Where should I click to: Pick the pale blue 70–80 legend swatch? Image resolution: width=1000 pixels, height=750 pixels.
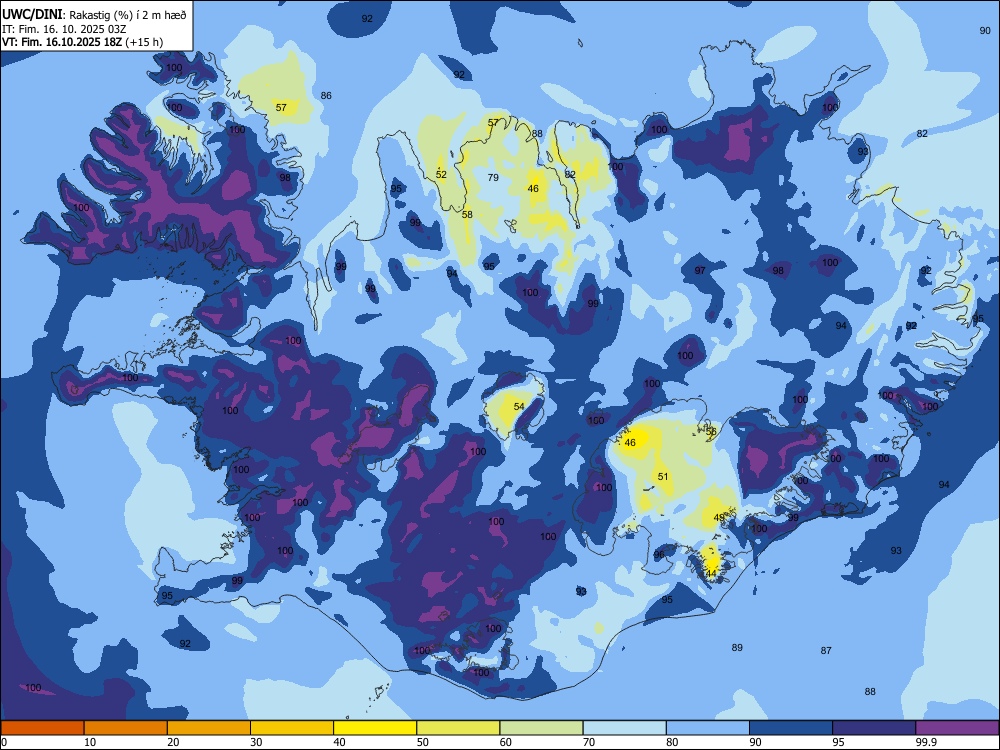pos(624,728)
